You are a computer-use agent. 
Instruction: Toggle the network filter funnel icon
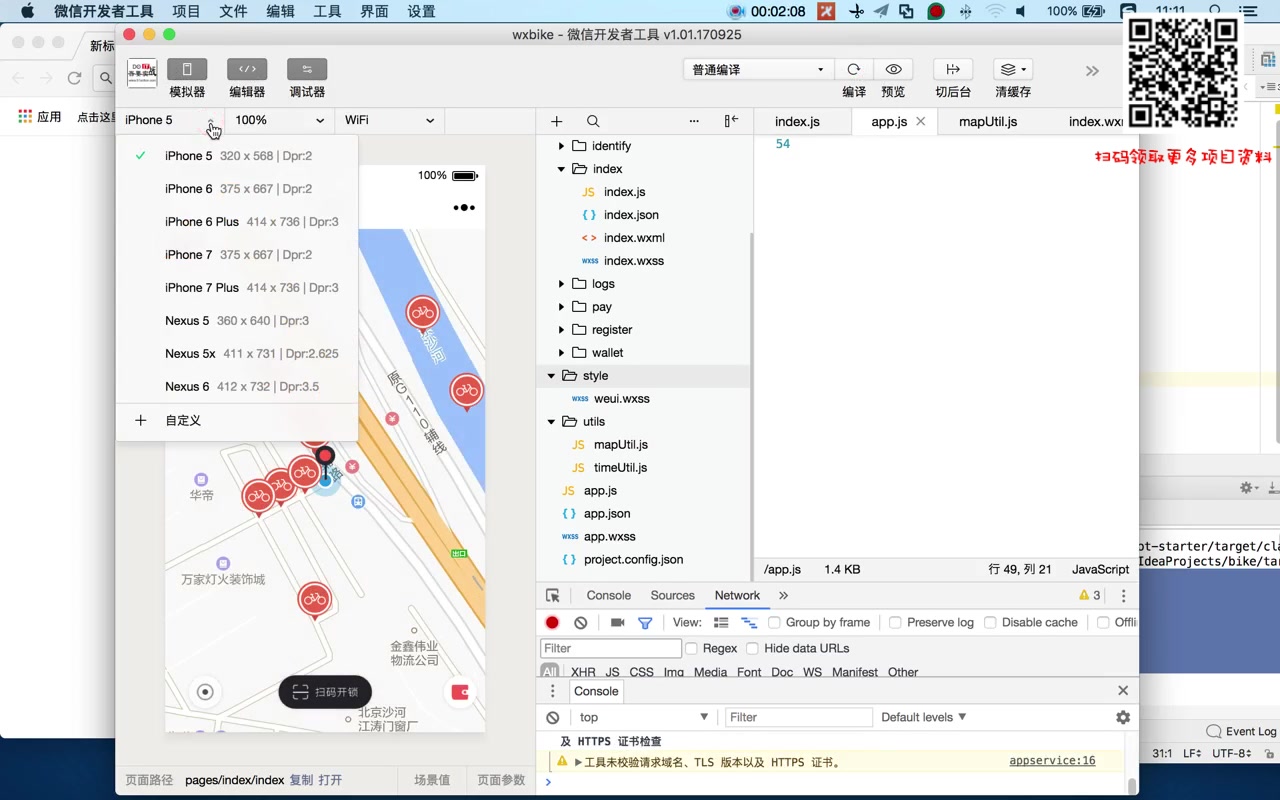coord(645,622)
